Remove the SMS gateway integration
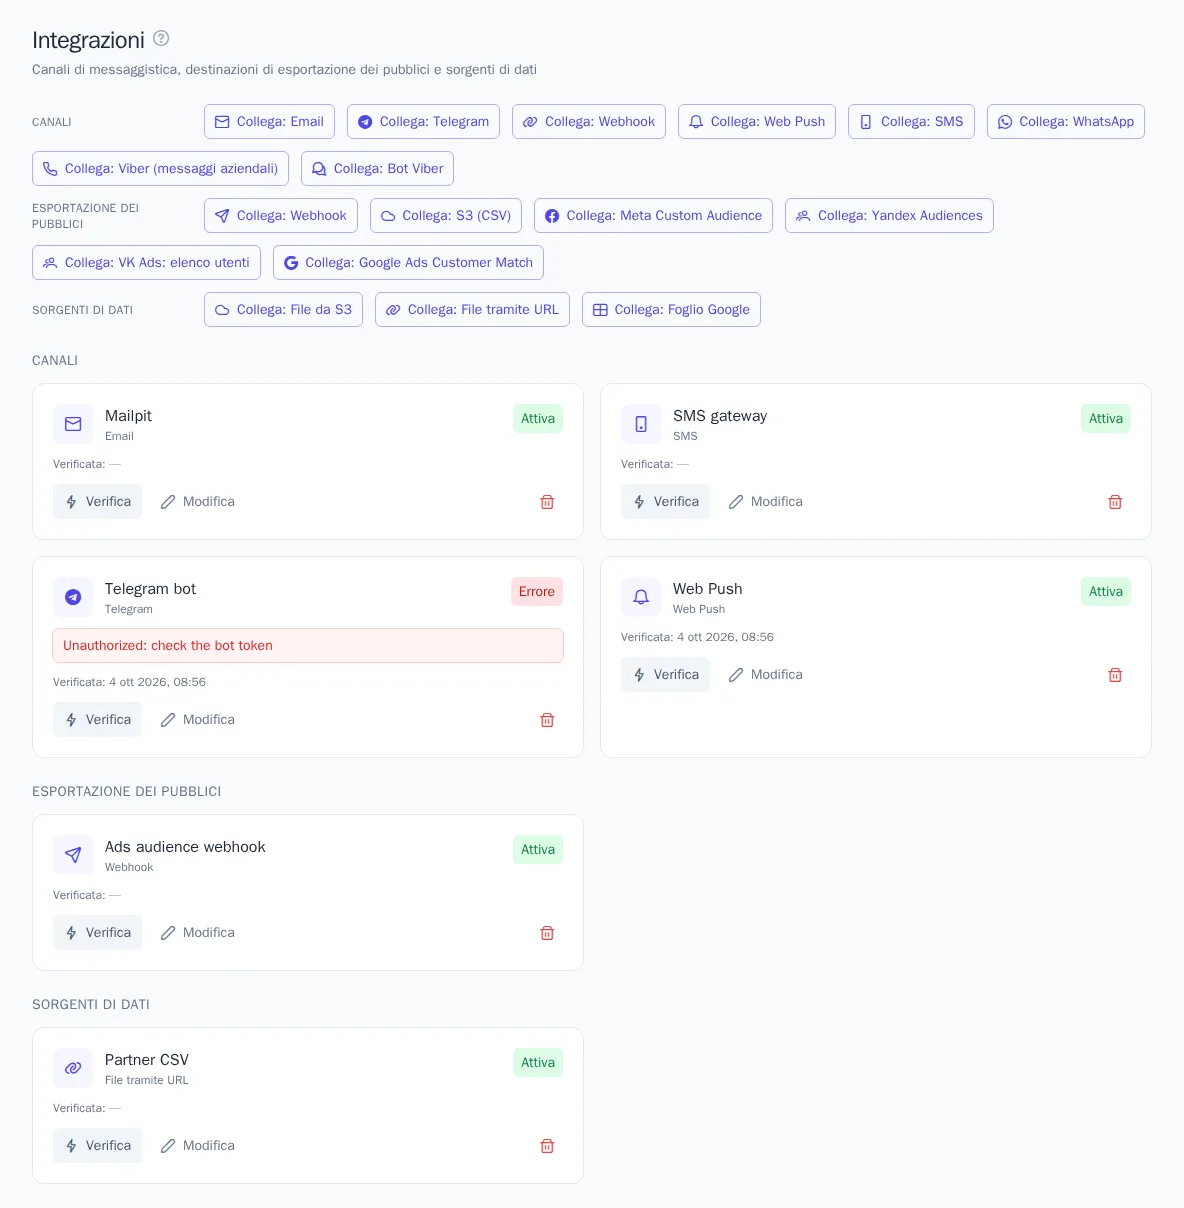Viewport: 1184px width, 1208px height. click(x=1115, y=502)
